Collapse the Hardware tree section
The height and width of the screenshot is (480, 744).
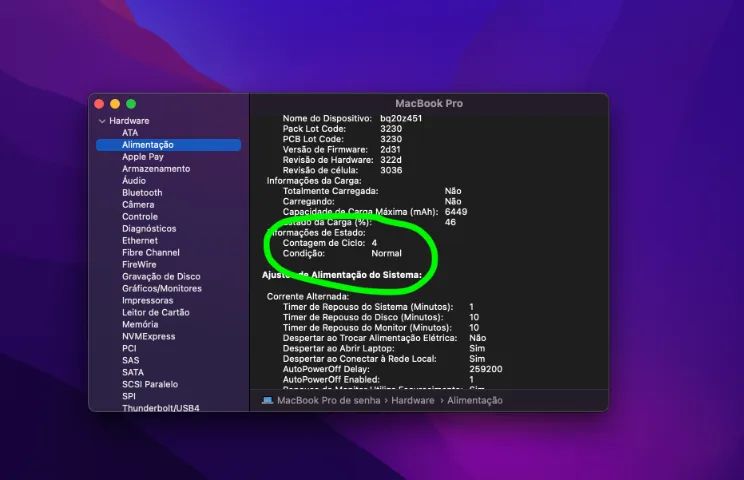[102, 121]
